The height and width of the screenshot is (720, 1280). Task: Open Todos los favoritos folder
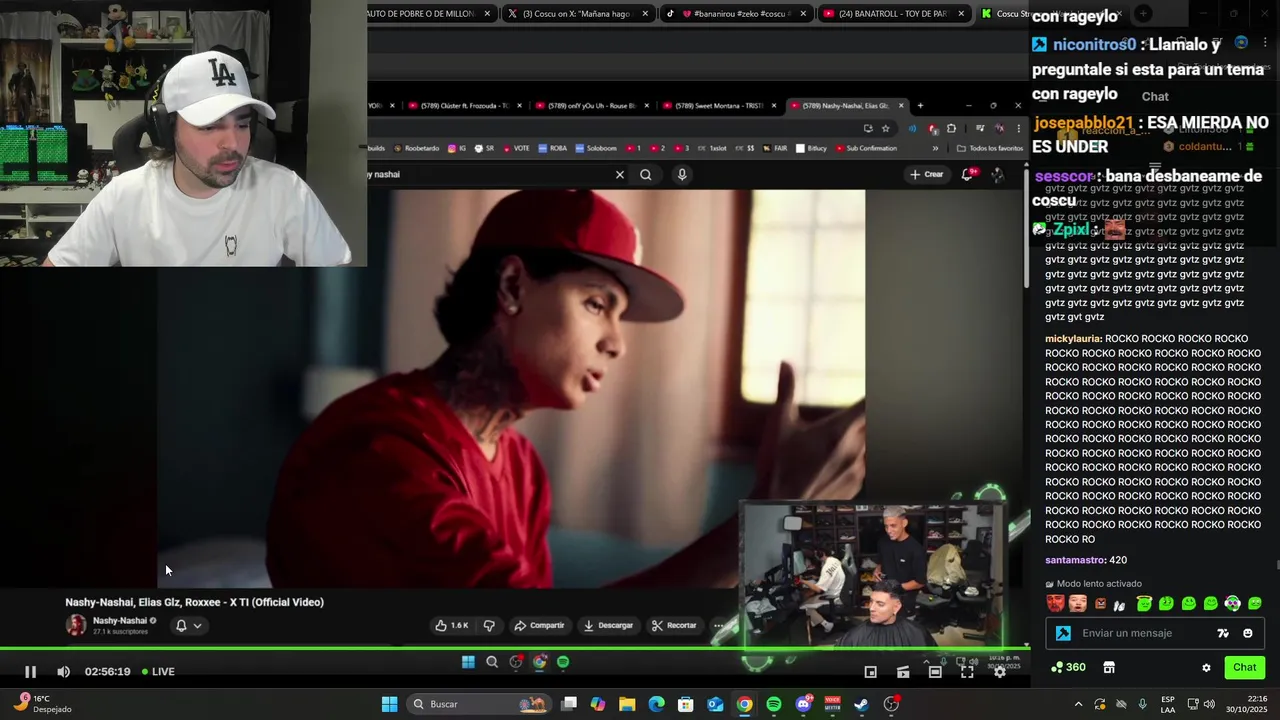[x=990, y=148]
